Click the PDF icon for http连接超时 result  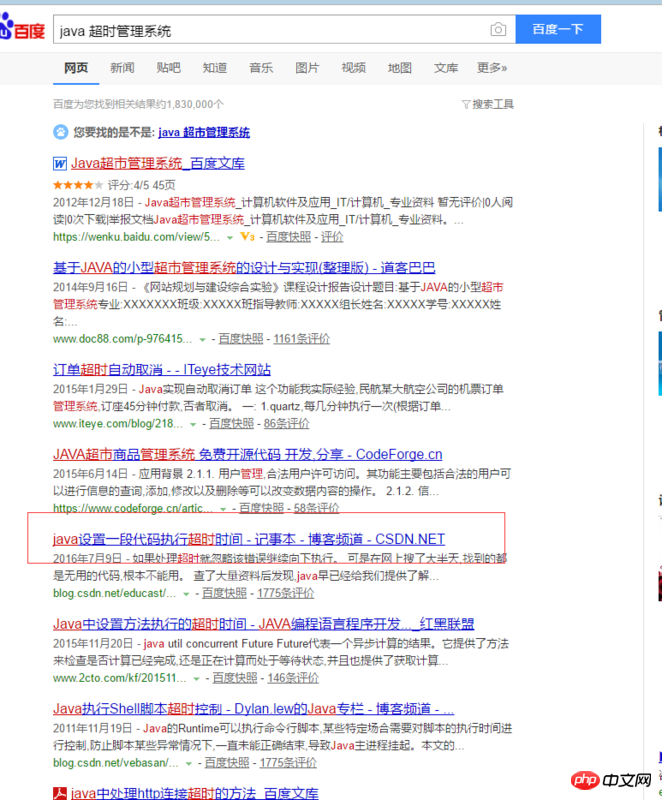tap(60, 793)
